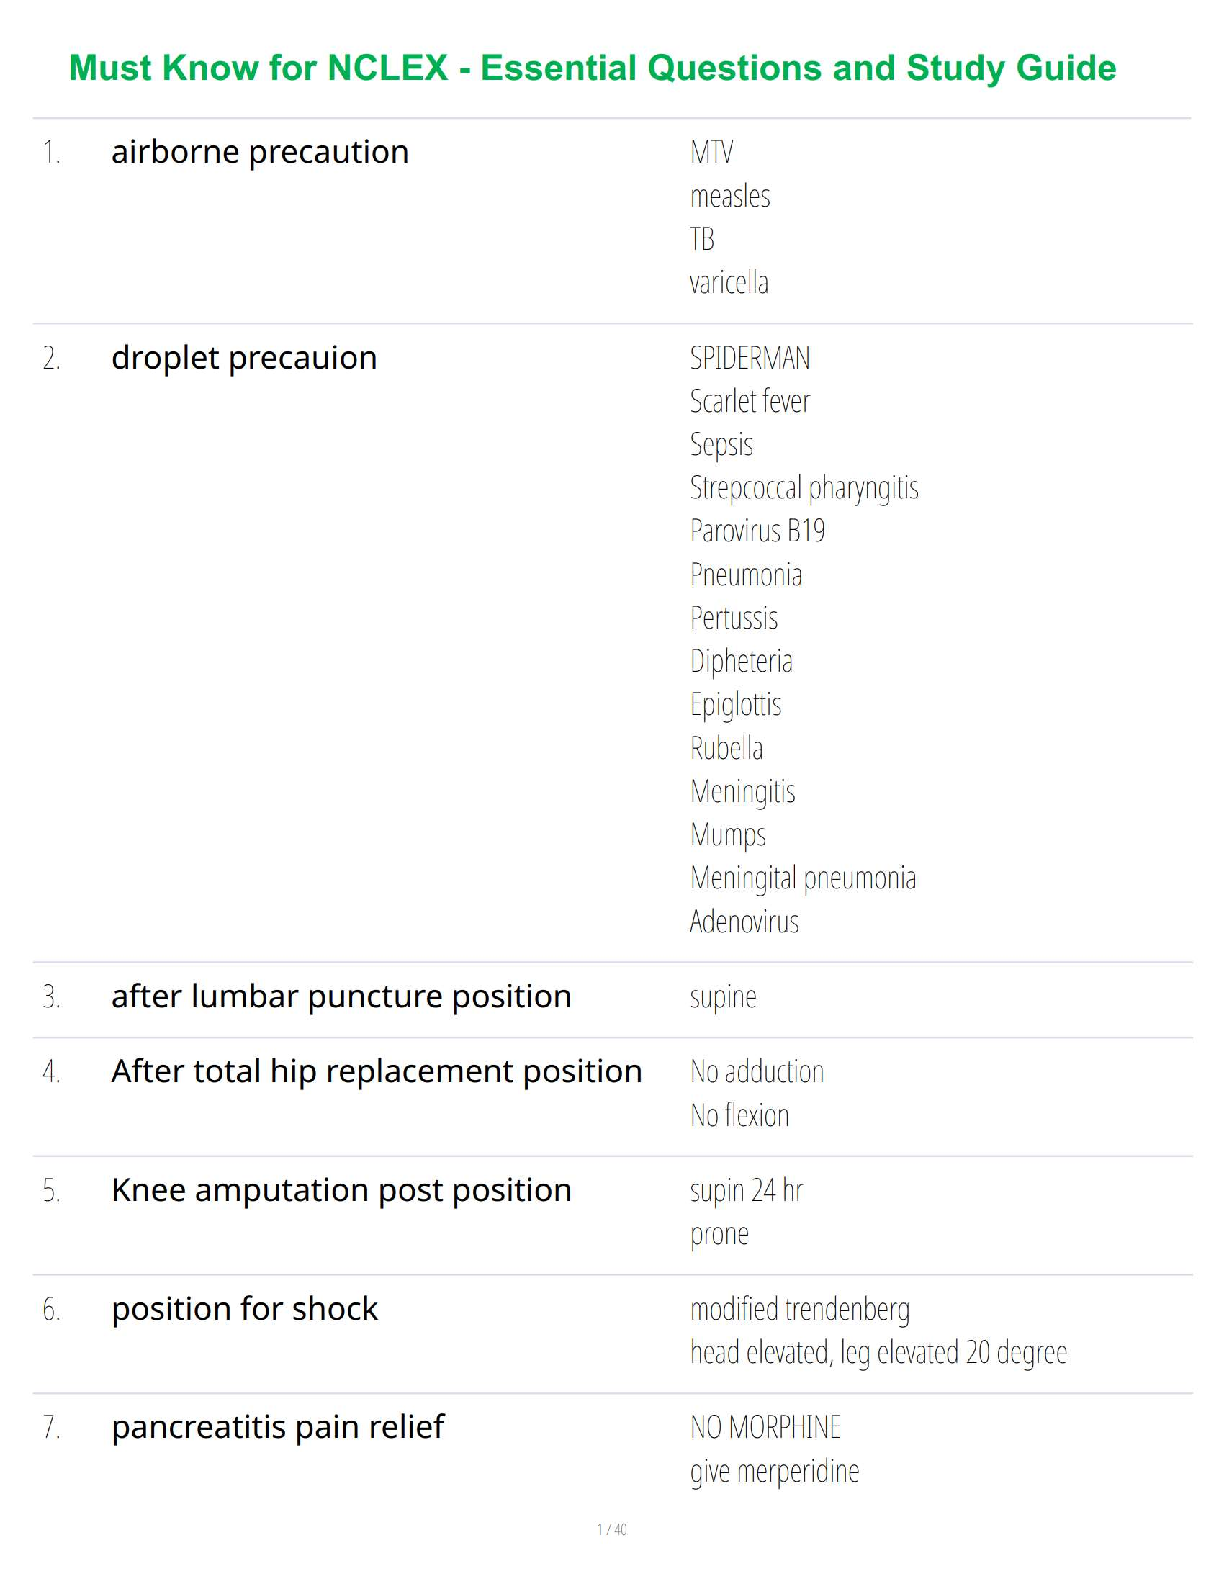
Task: Click 'Knee amputation post position' term
Action: (341, 1191)
